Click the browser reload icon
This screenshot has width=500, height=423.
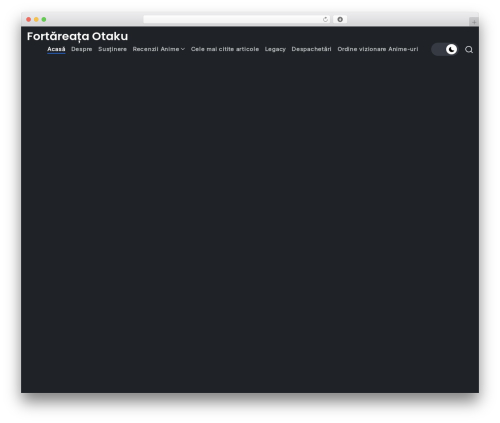325,19
